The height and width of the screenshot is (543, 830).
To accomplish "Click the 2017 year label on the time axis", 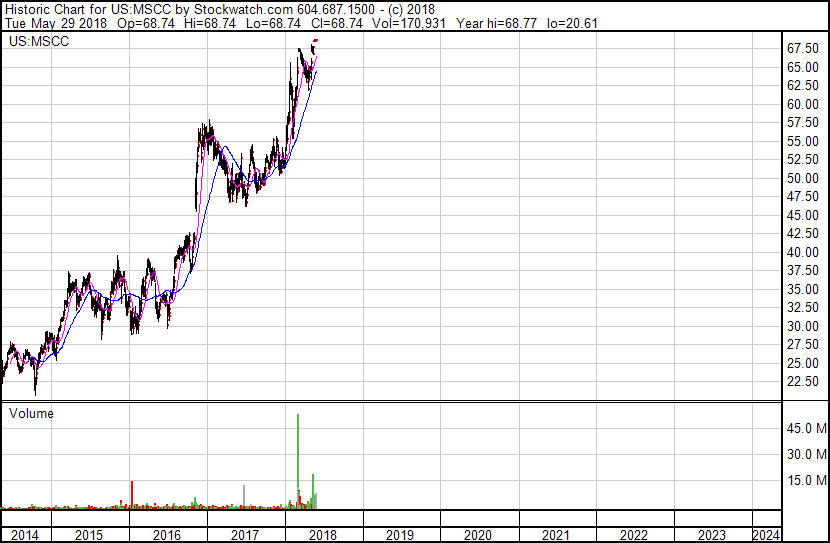I will [x=245, y=535].
